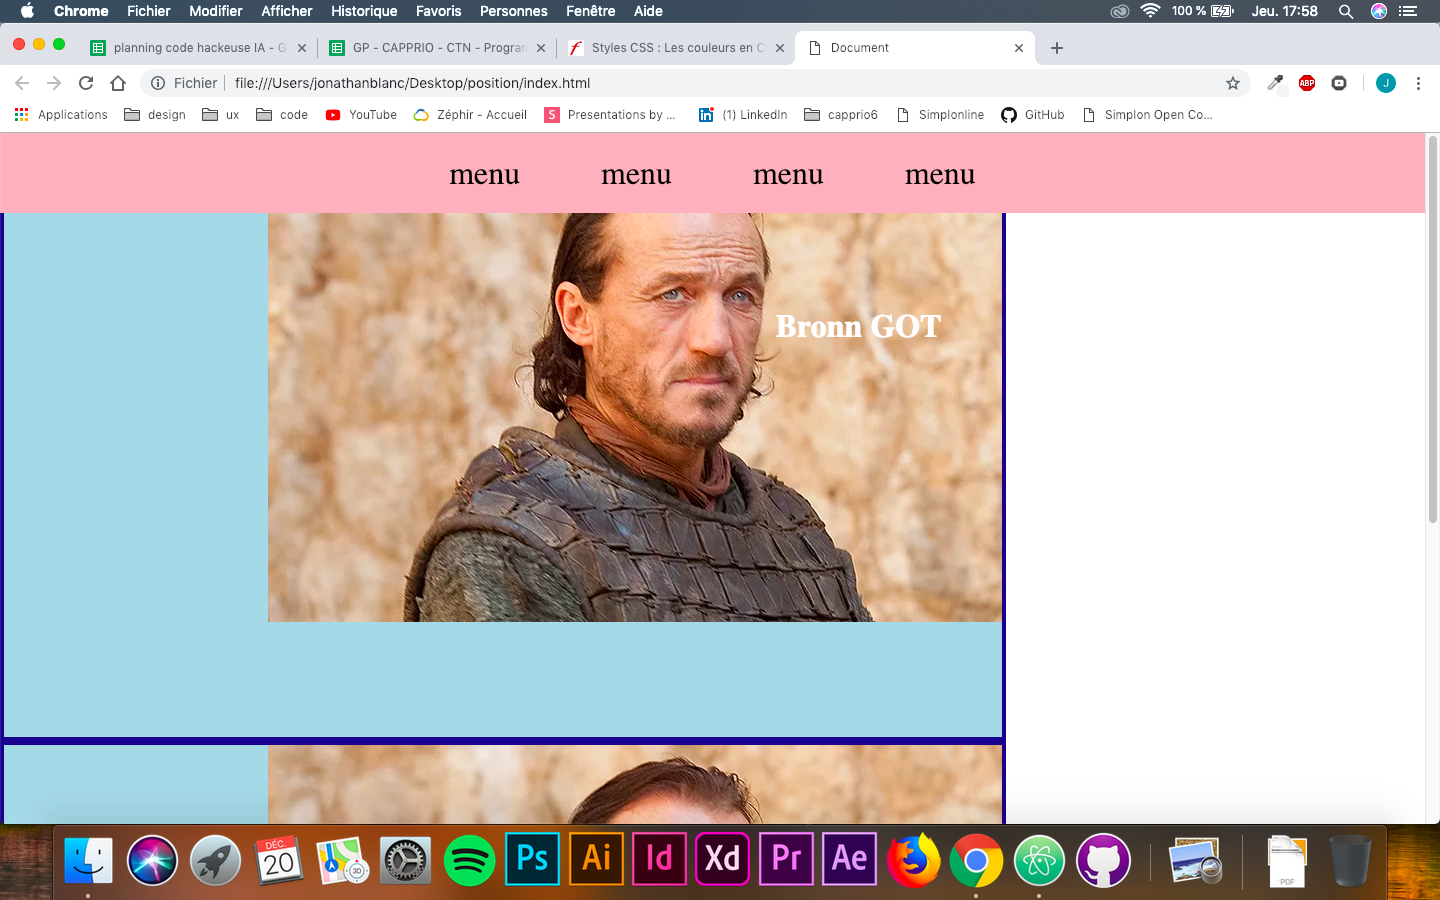Open the GitHub bookmark
Image resolution: width=1440 pixels, height=900 pixels.
pyautogui.click(x=1033, y=115)
